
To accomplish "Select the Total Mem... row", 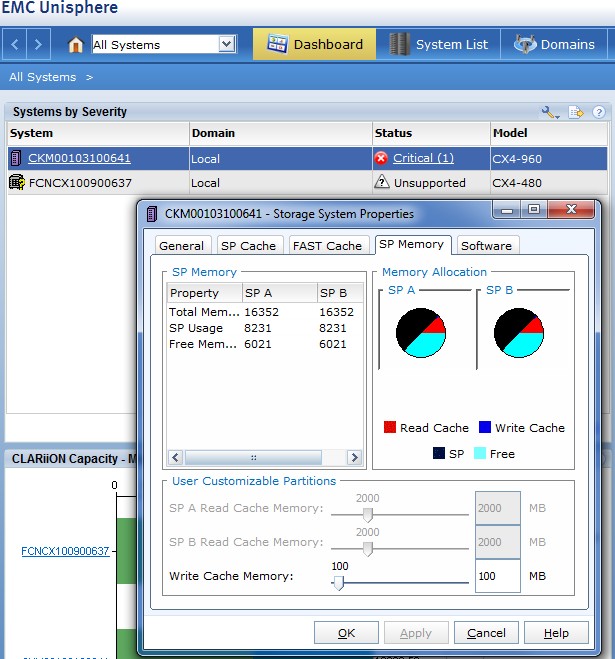I will click(265, 312).
